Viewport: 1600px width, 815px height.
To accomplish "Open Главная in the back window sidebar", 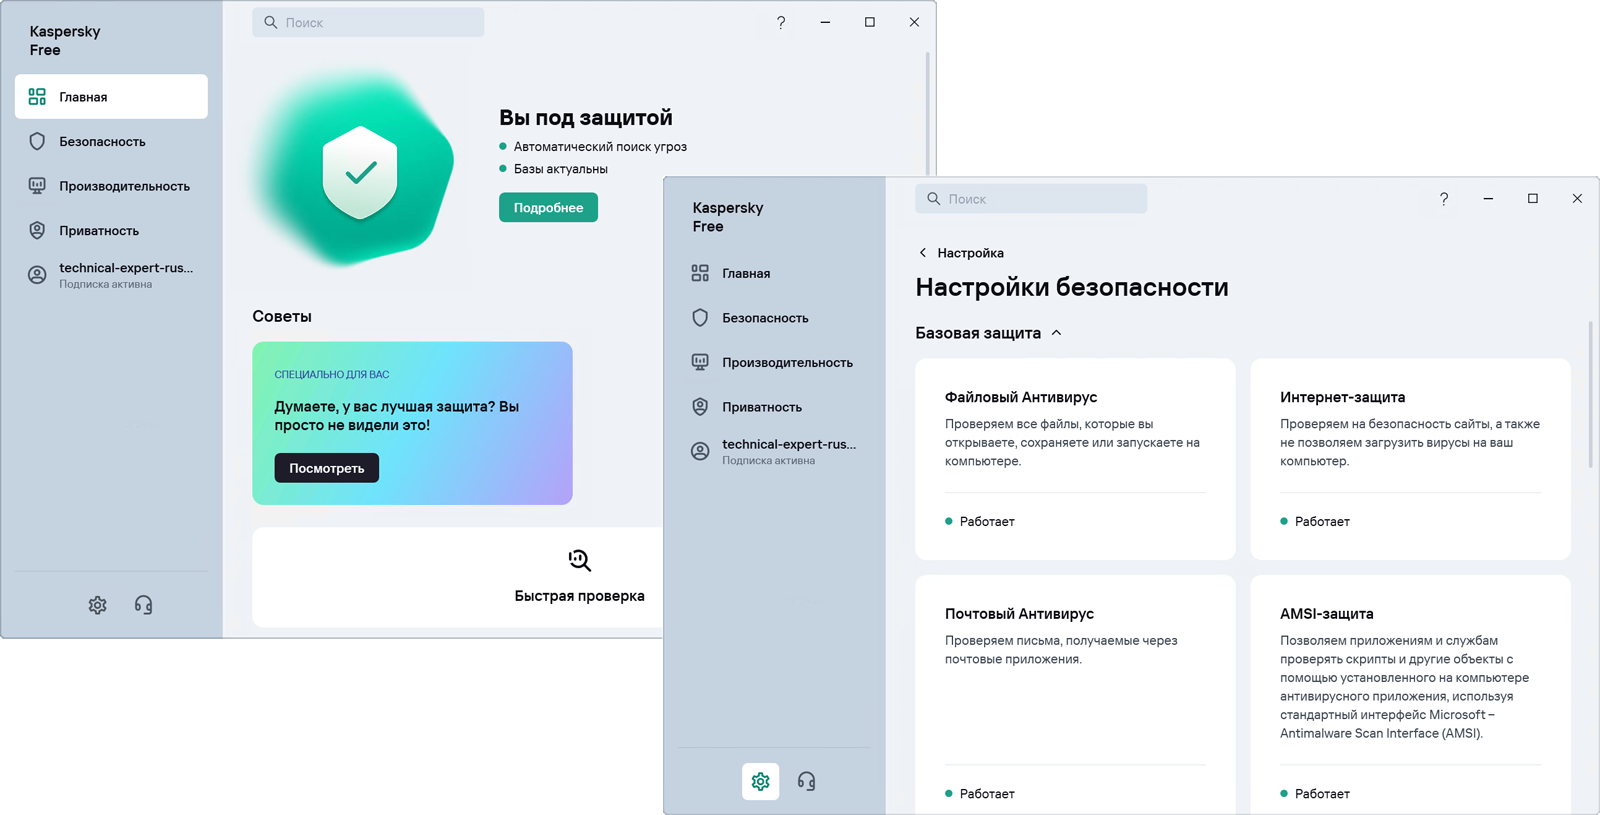I will (x=111, y=97).
